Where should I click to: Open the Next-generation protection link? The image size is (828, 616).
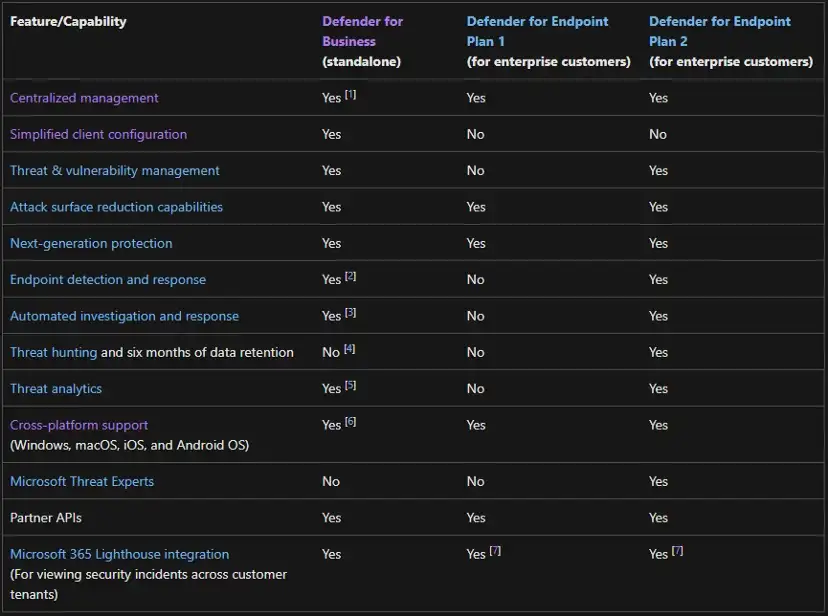click(91, 243)
